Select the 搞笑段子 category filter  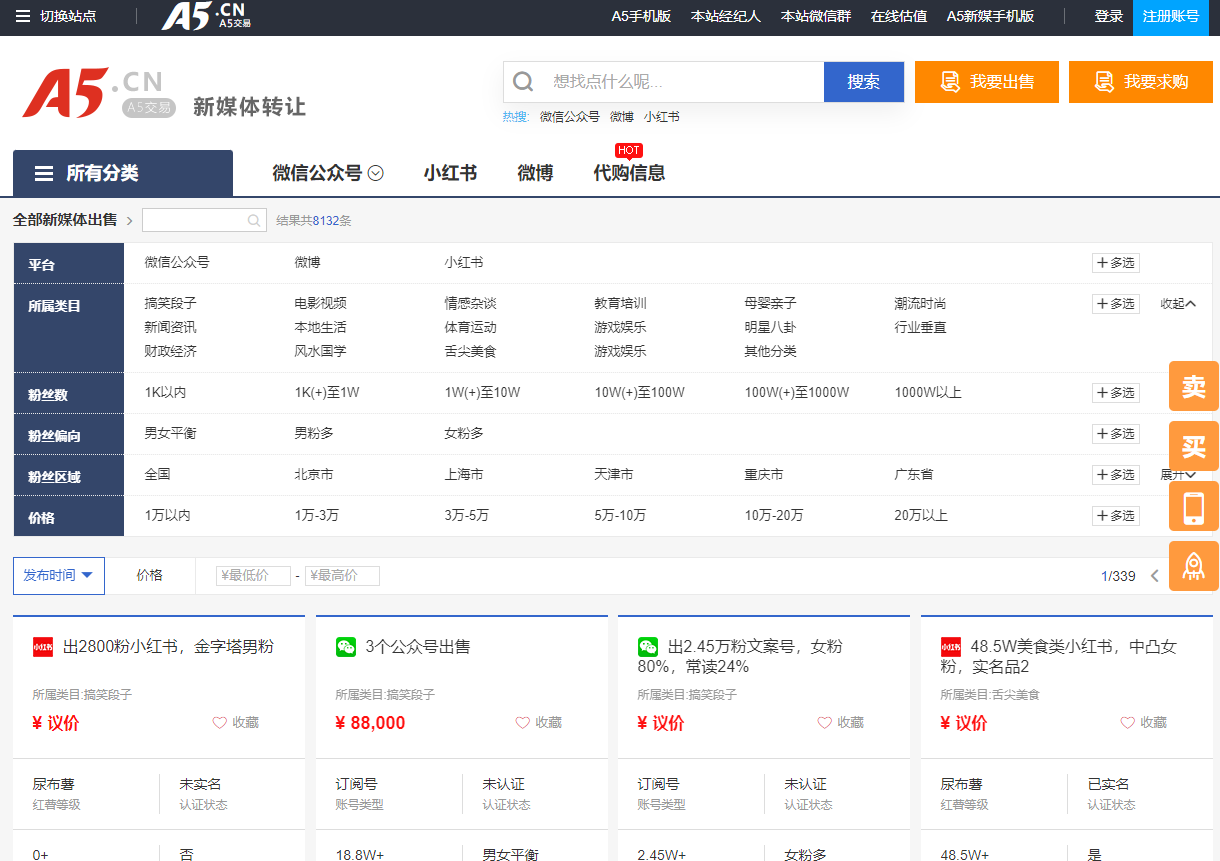point(170,303)
